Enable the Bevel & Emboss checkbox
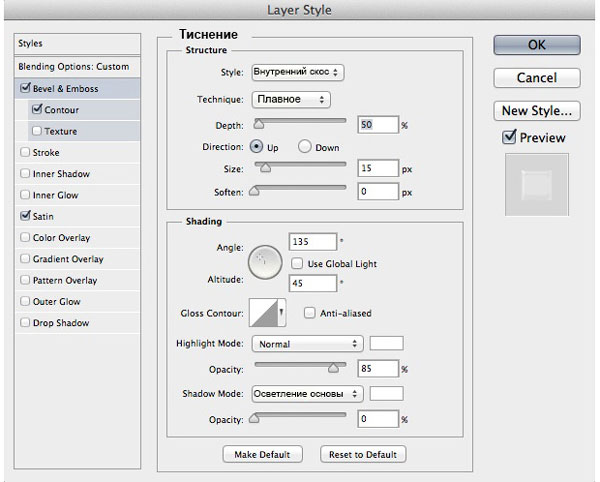600x482 pixels. point(25,88)
